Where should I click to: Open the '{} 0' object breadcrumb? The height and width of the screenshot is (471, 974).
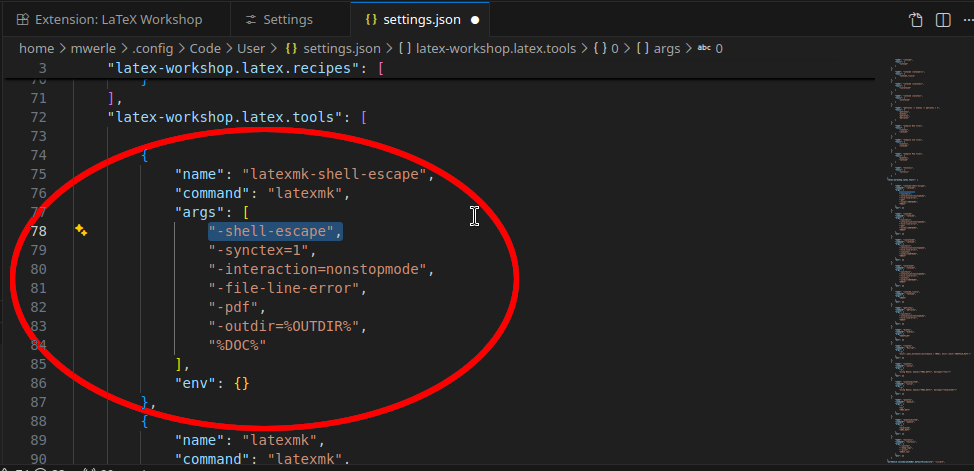pos(606,48)
